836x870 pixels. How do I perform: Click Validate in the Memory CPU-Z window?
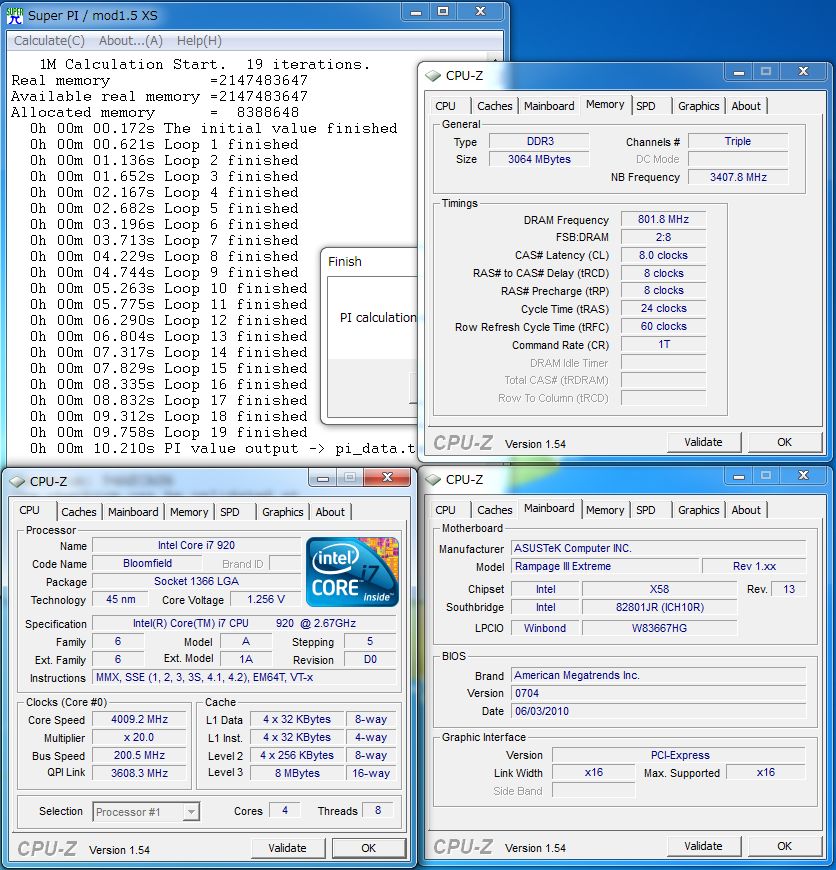tap(703, 442)
